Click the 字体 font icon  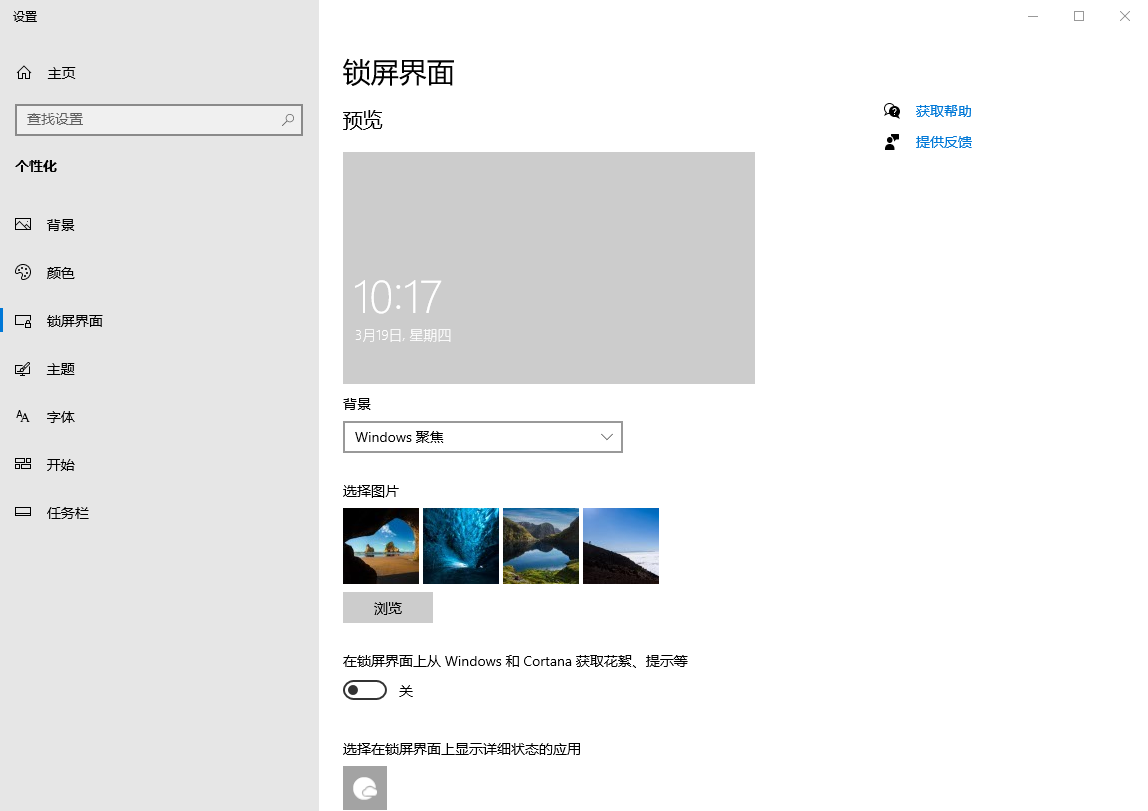23,416
